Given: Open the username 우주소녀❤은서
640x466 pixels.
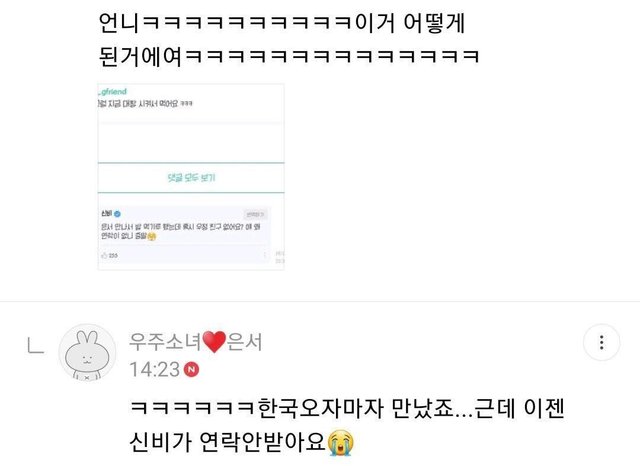Looking at the screenshot, I should click(x=196, y=342).
